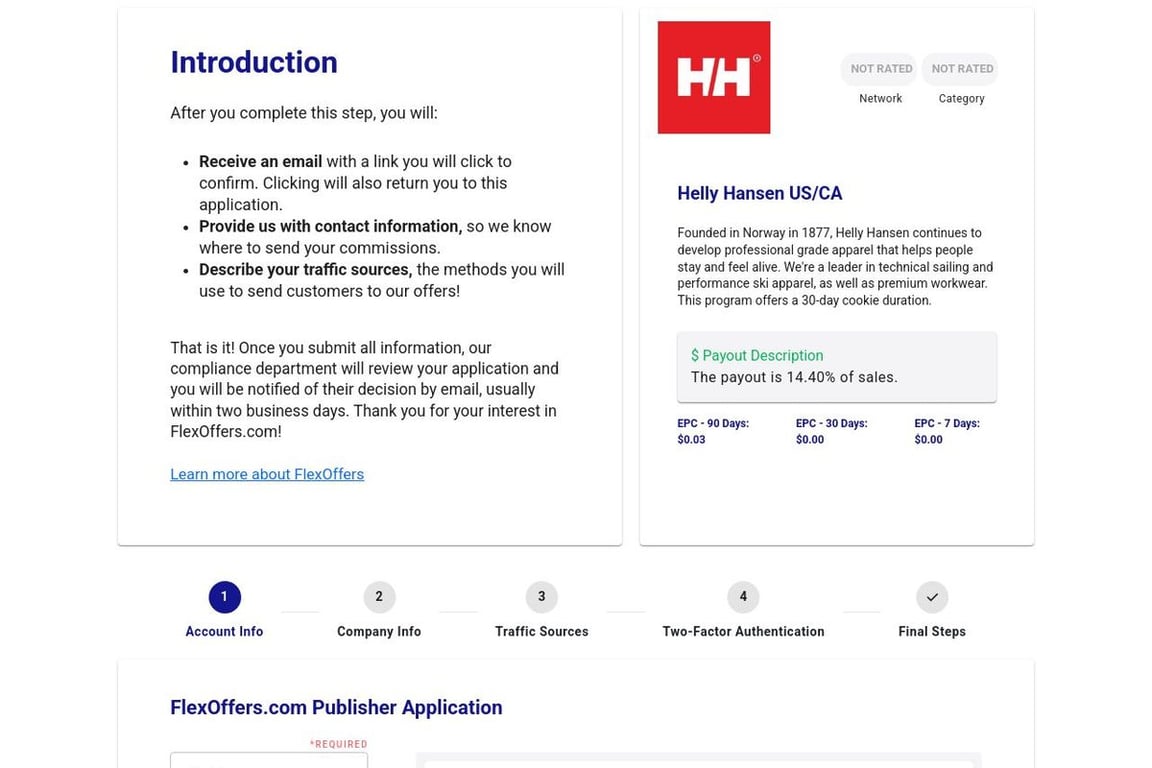Click the Category NOT RATED badge

coord(962,68)
